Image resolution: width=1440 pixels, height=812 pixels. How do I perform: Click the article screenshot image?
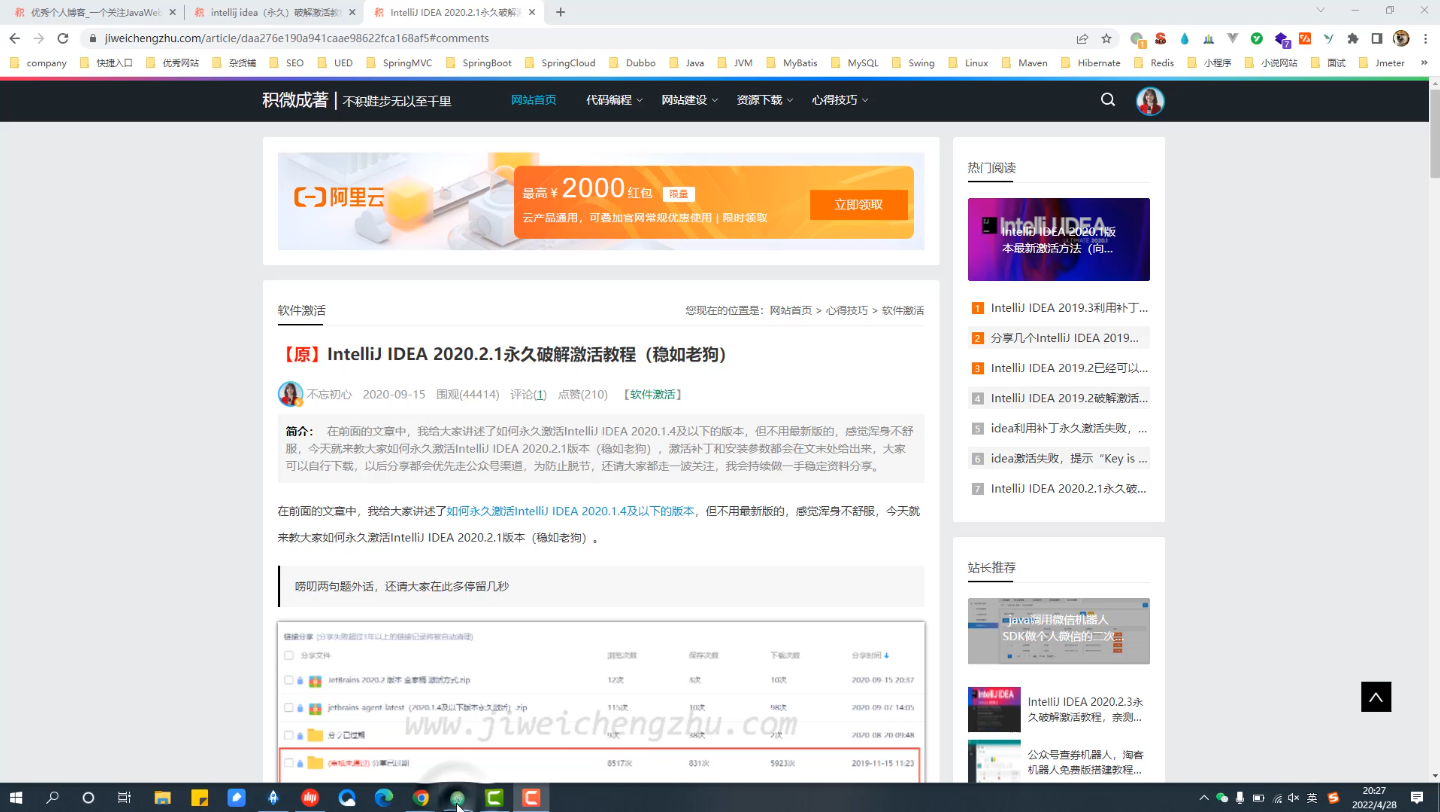tap(601, 702)
